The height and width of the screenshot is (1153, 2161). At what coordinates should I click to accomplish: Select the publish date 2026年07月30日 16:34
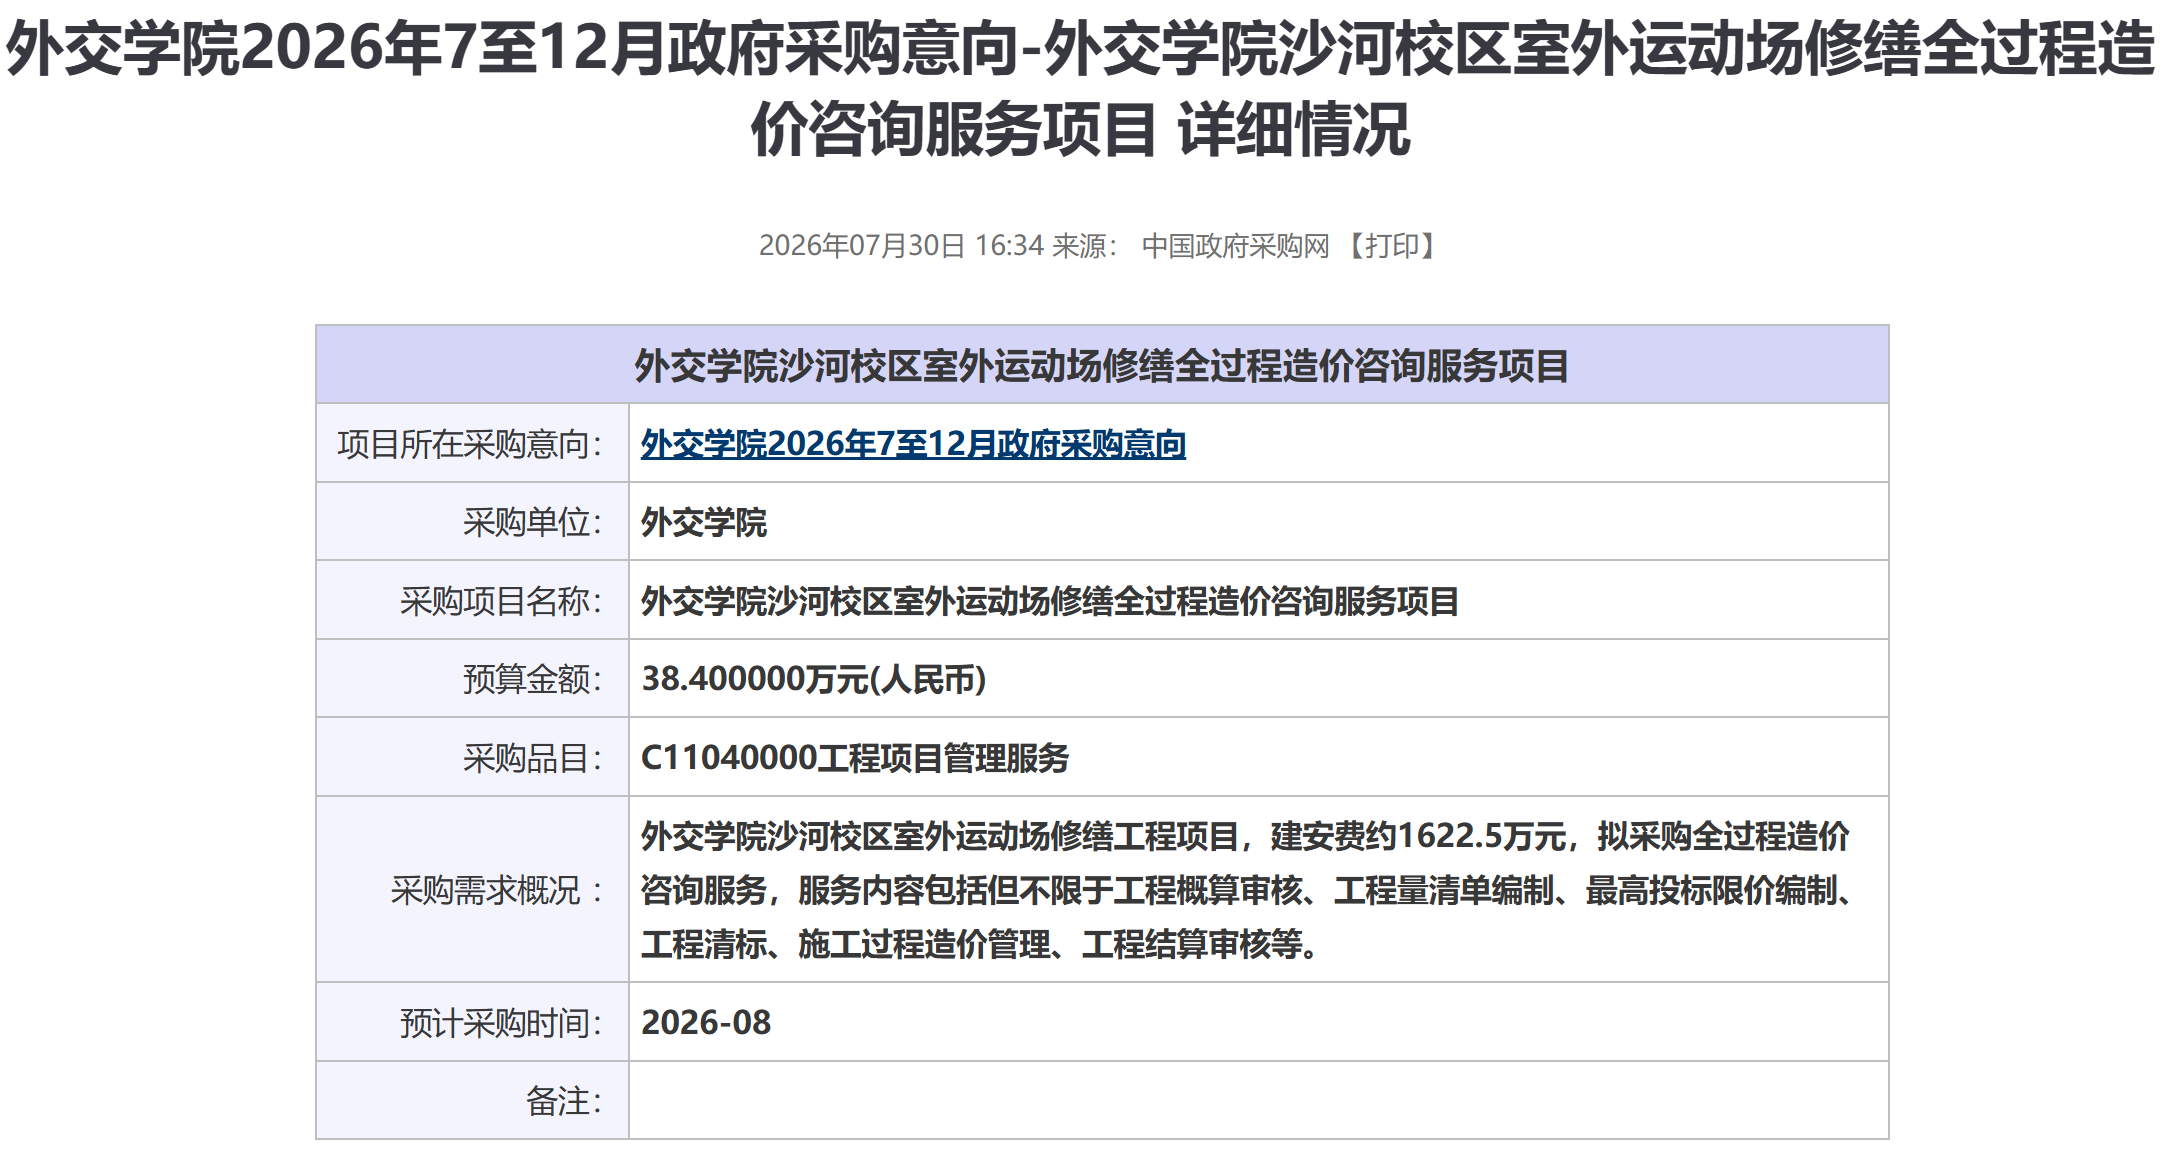click(x=901, y=246)
